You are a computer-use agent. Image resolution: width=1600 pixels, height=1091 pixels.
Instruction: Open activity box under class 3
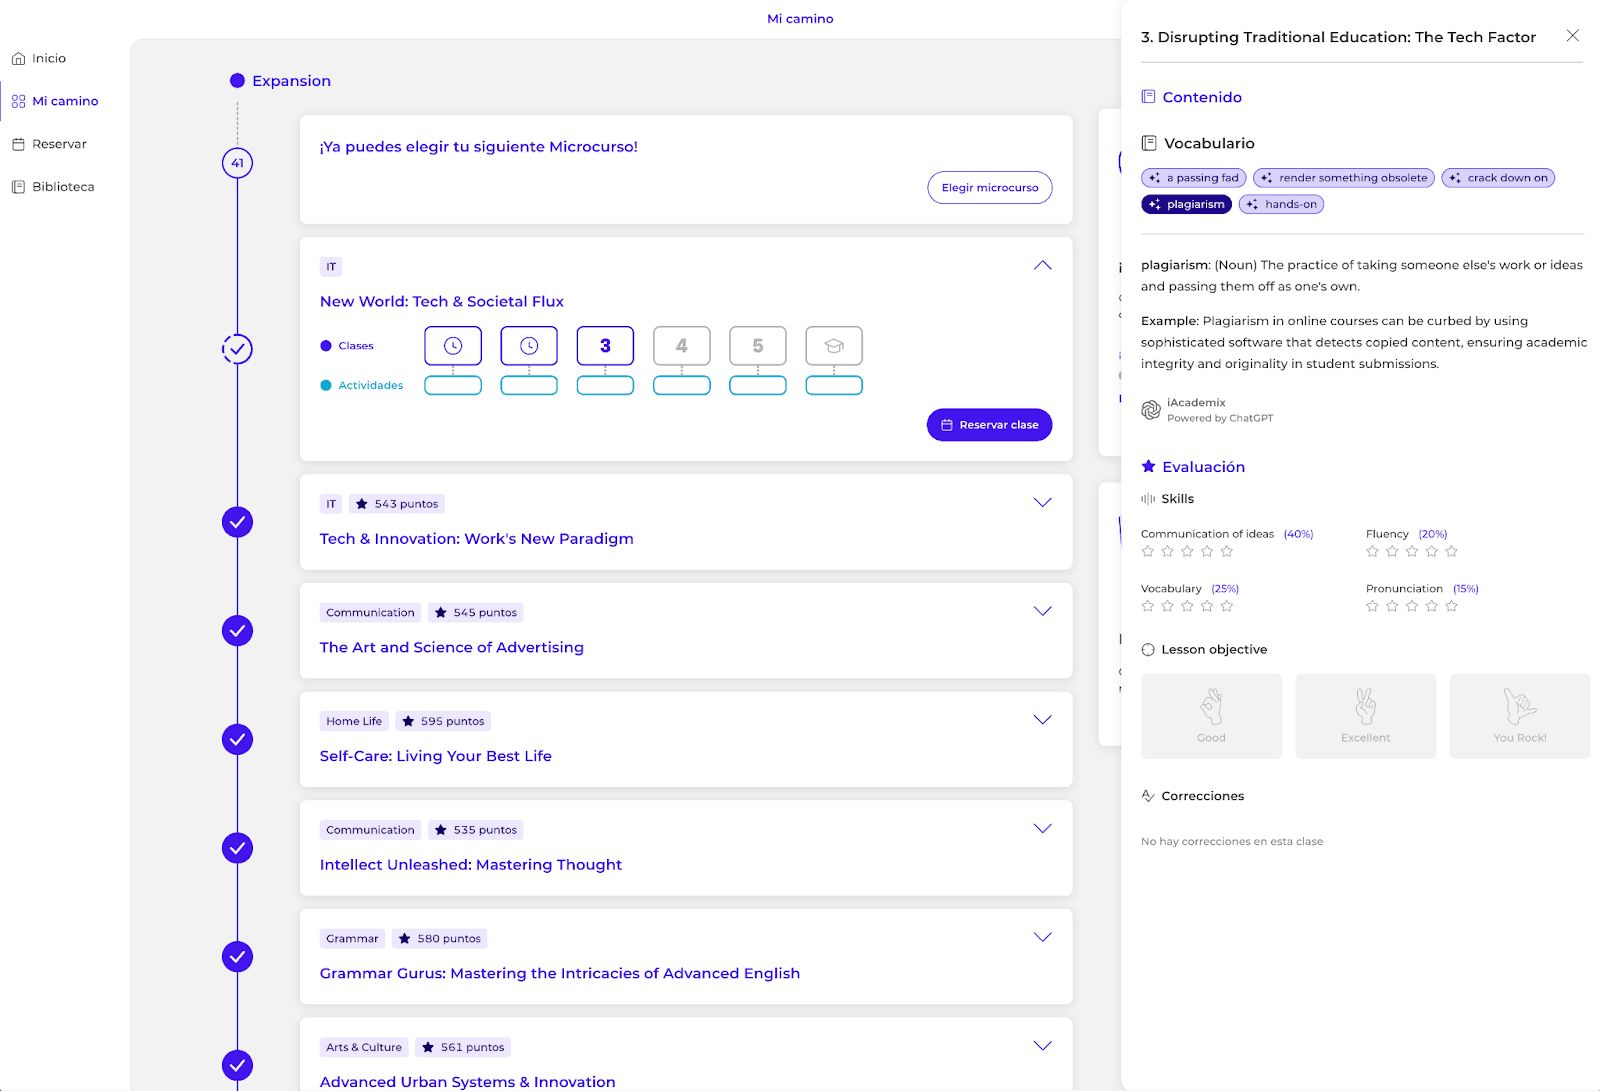pos(605,386)
